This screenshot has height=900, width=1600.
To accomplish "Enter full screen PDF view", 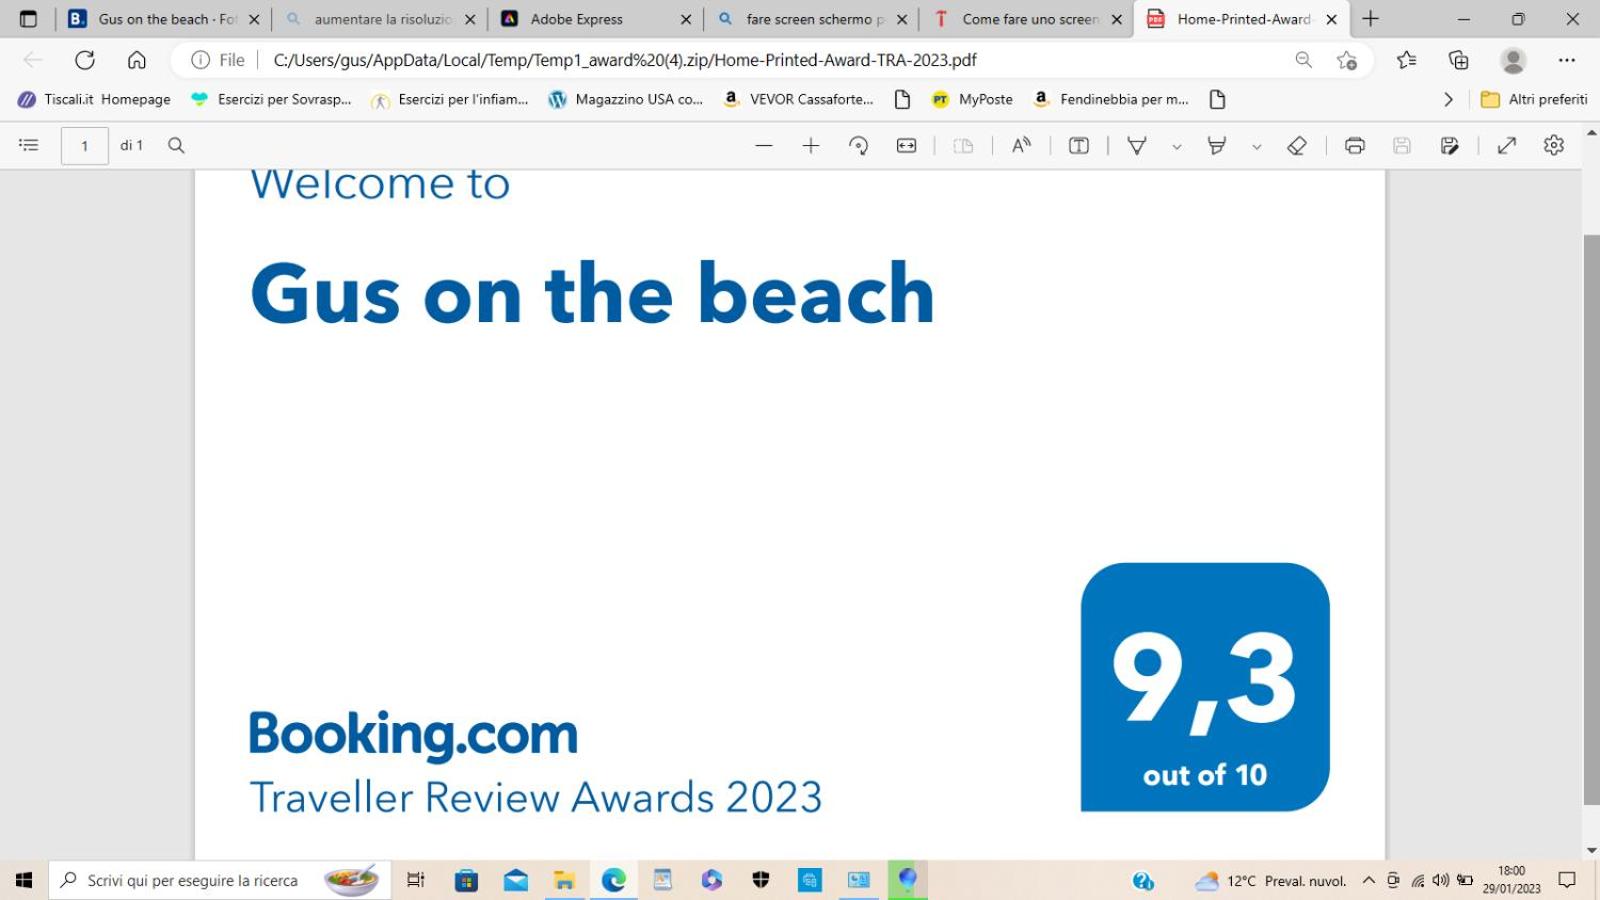I will point(1507,146).
